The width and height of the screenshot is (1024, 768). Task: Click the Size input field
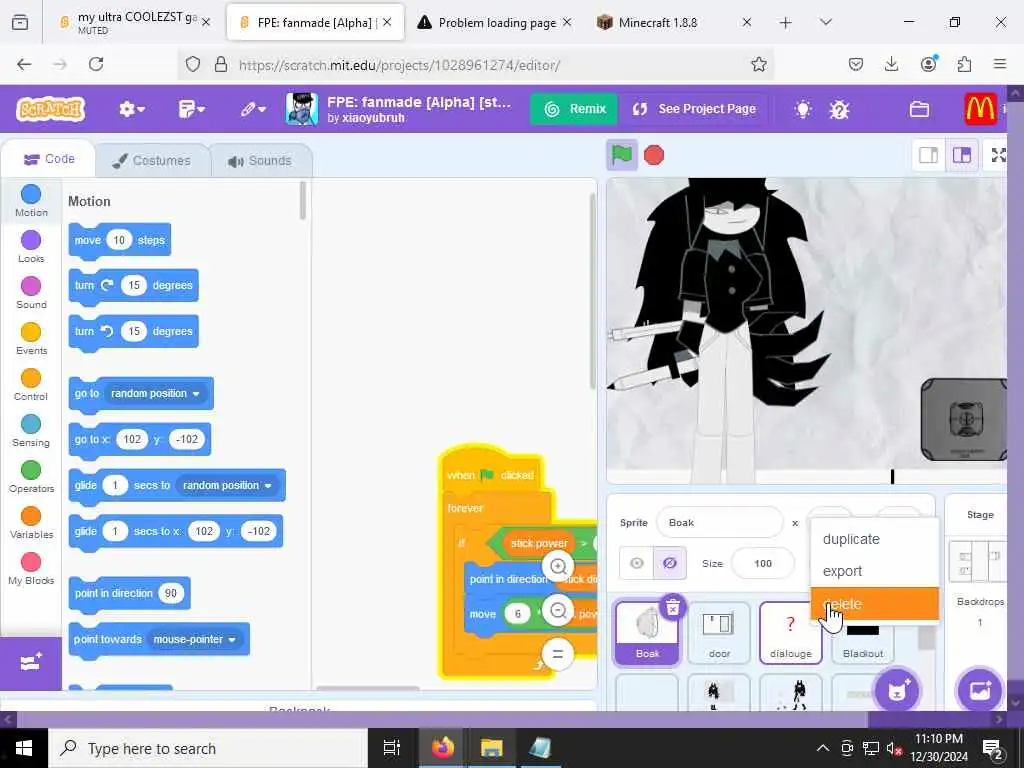[763, 563]
